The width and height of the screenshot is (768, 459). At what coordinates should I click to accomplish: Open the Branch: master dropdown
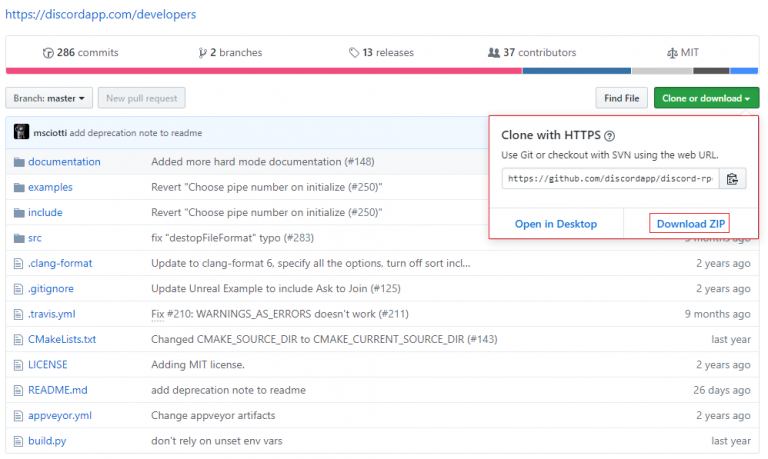50,98
